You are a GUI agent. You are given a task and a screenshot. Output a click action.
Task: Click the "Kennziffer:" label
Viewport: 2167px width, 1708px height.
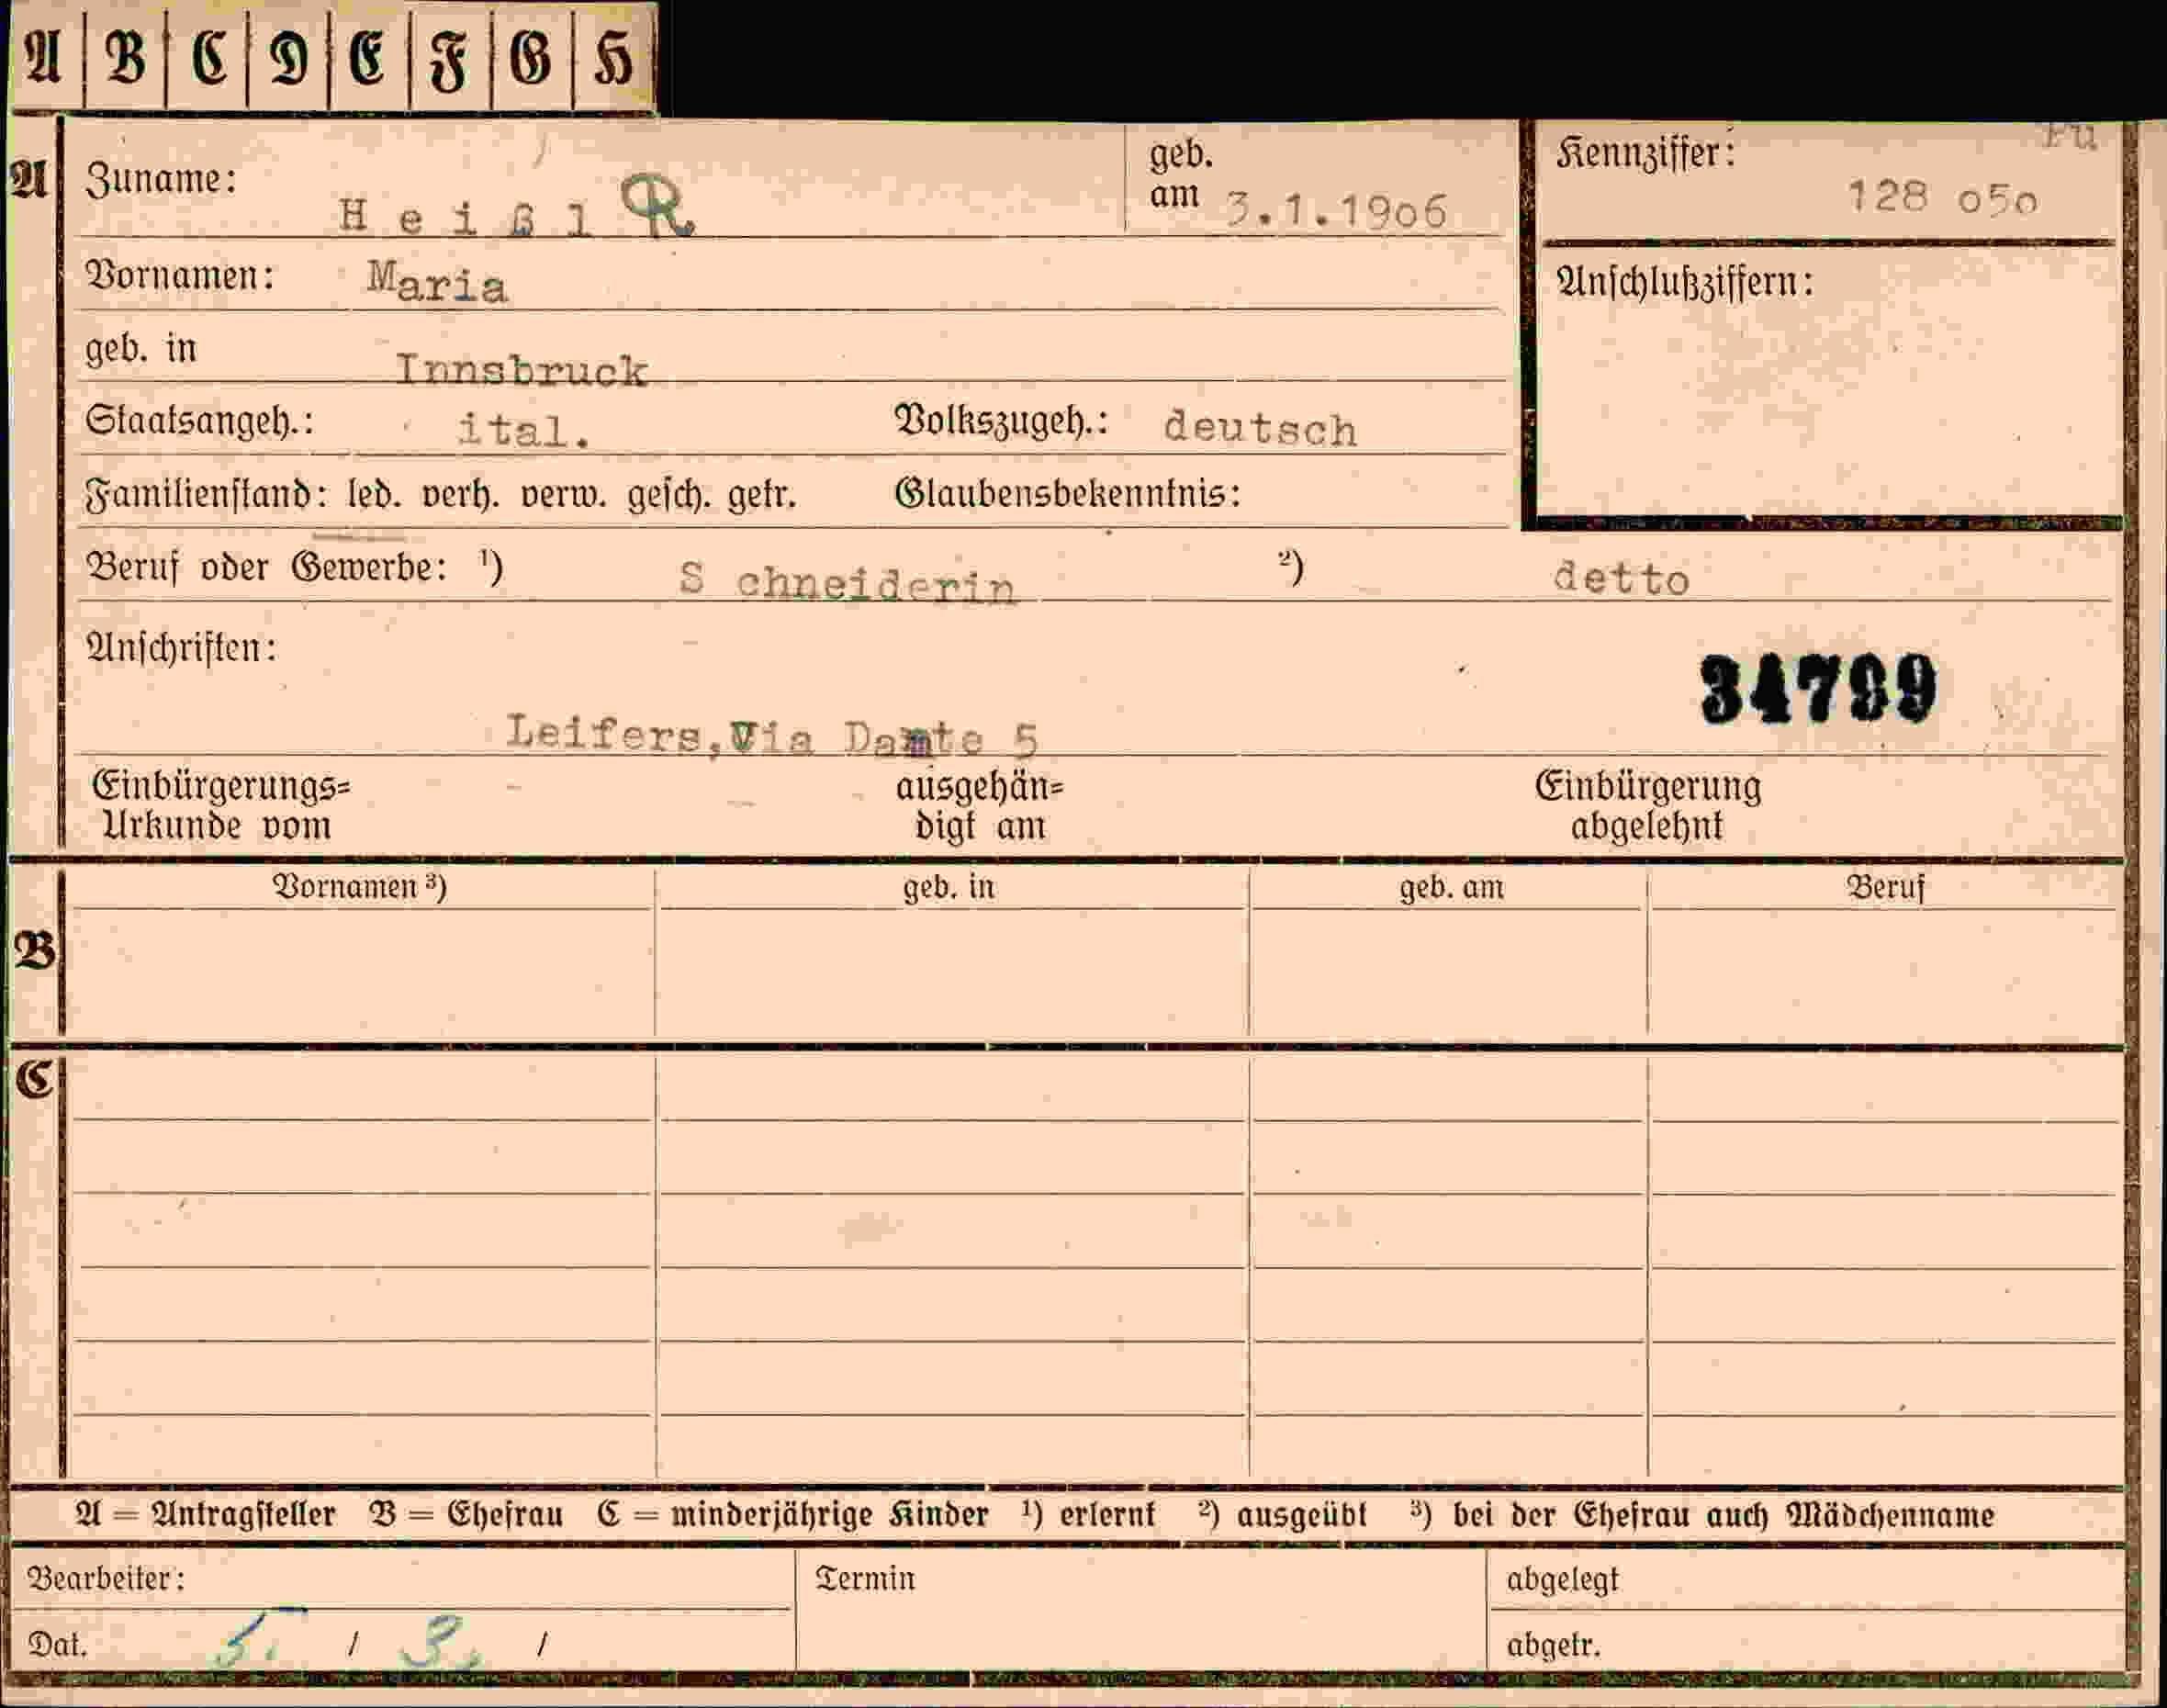coord(1645,153)
